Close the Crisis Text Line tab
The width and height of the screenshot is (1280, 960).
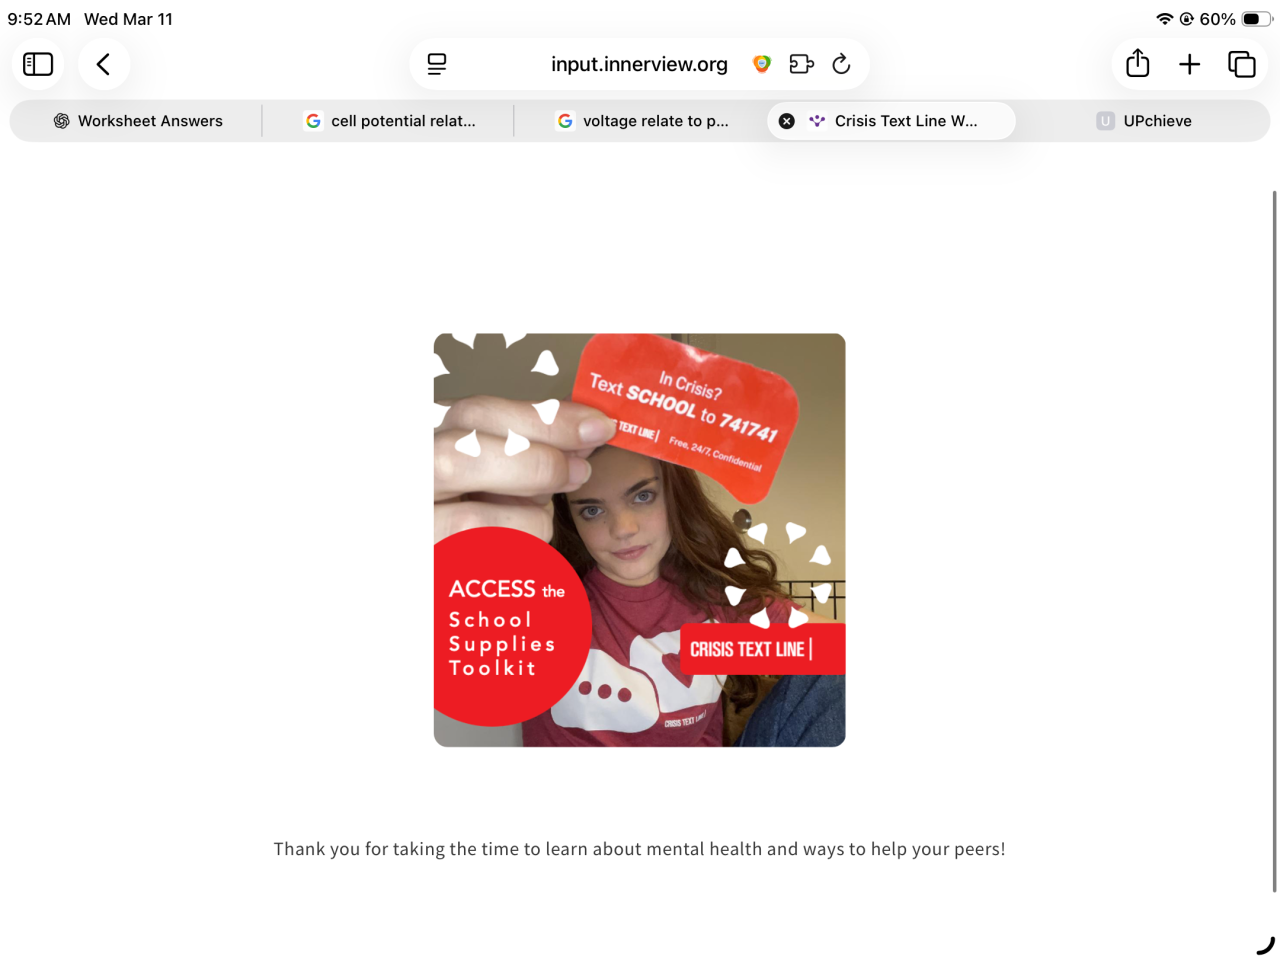click(787, 121)
